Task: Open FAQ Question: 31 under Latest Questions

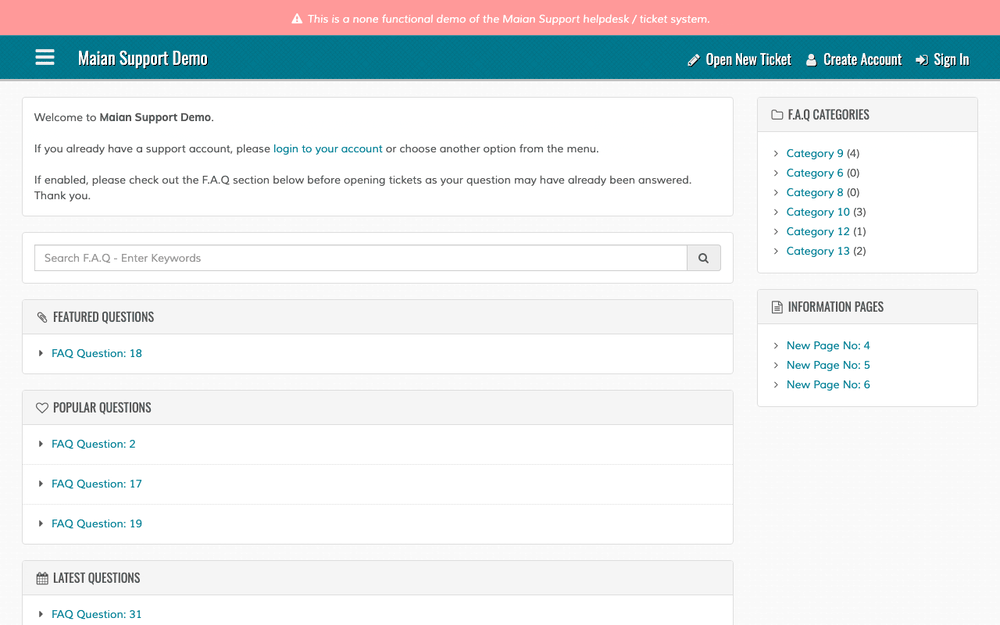Action: [x=96, y=614]
